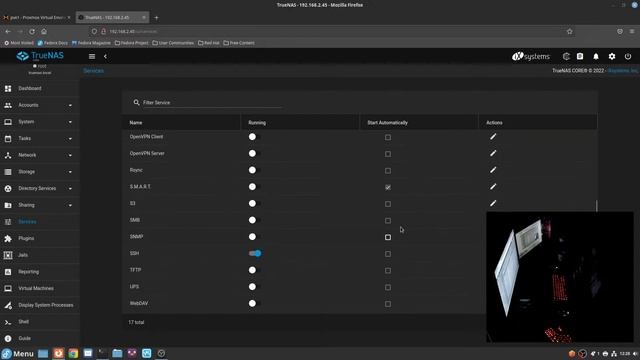
Task: Open Plugins in the sidebar
Action: click(39, 238)
